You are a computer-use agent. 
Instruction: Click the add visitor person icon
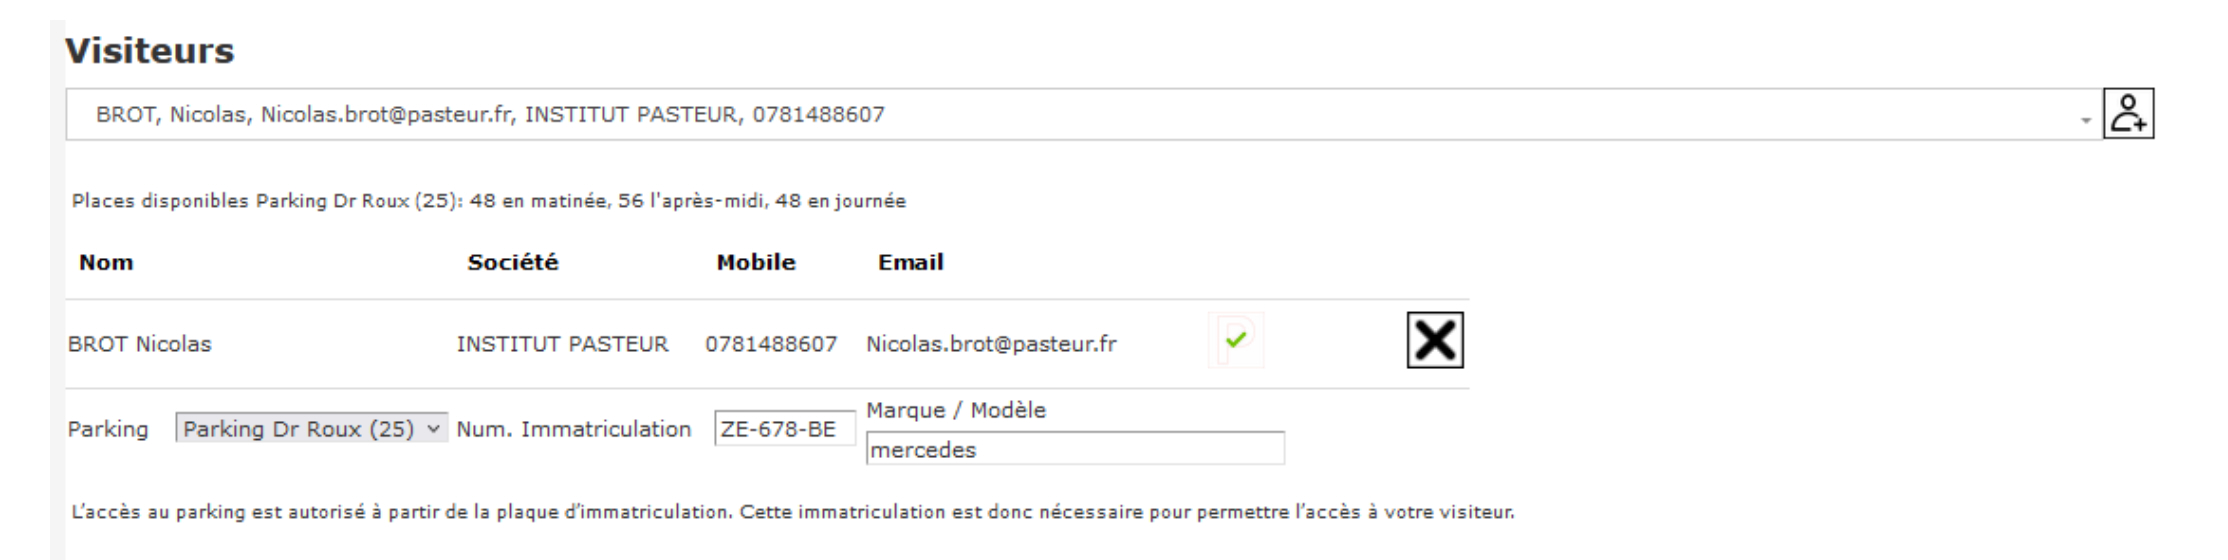[2128, 114]
